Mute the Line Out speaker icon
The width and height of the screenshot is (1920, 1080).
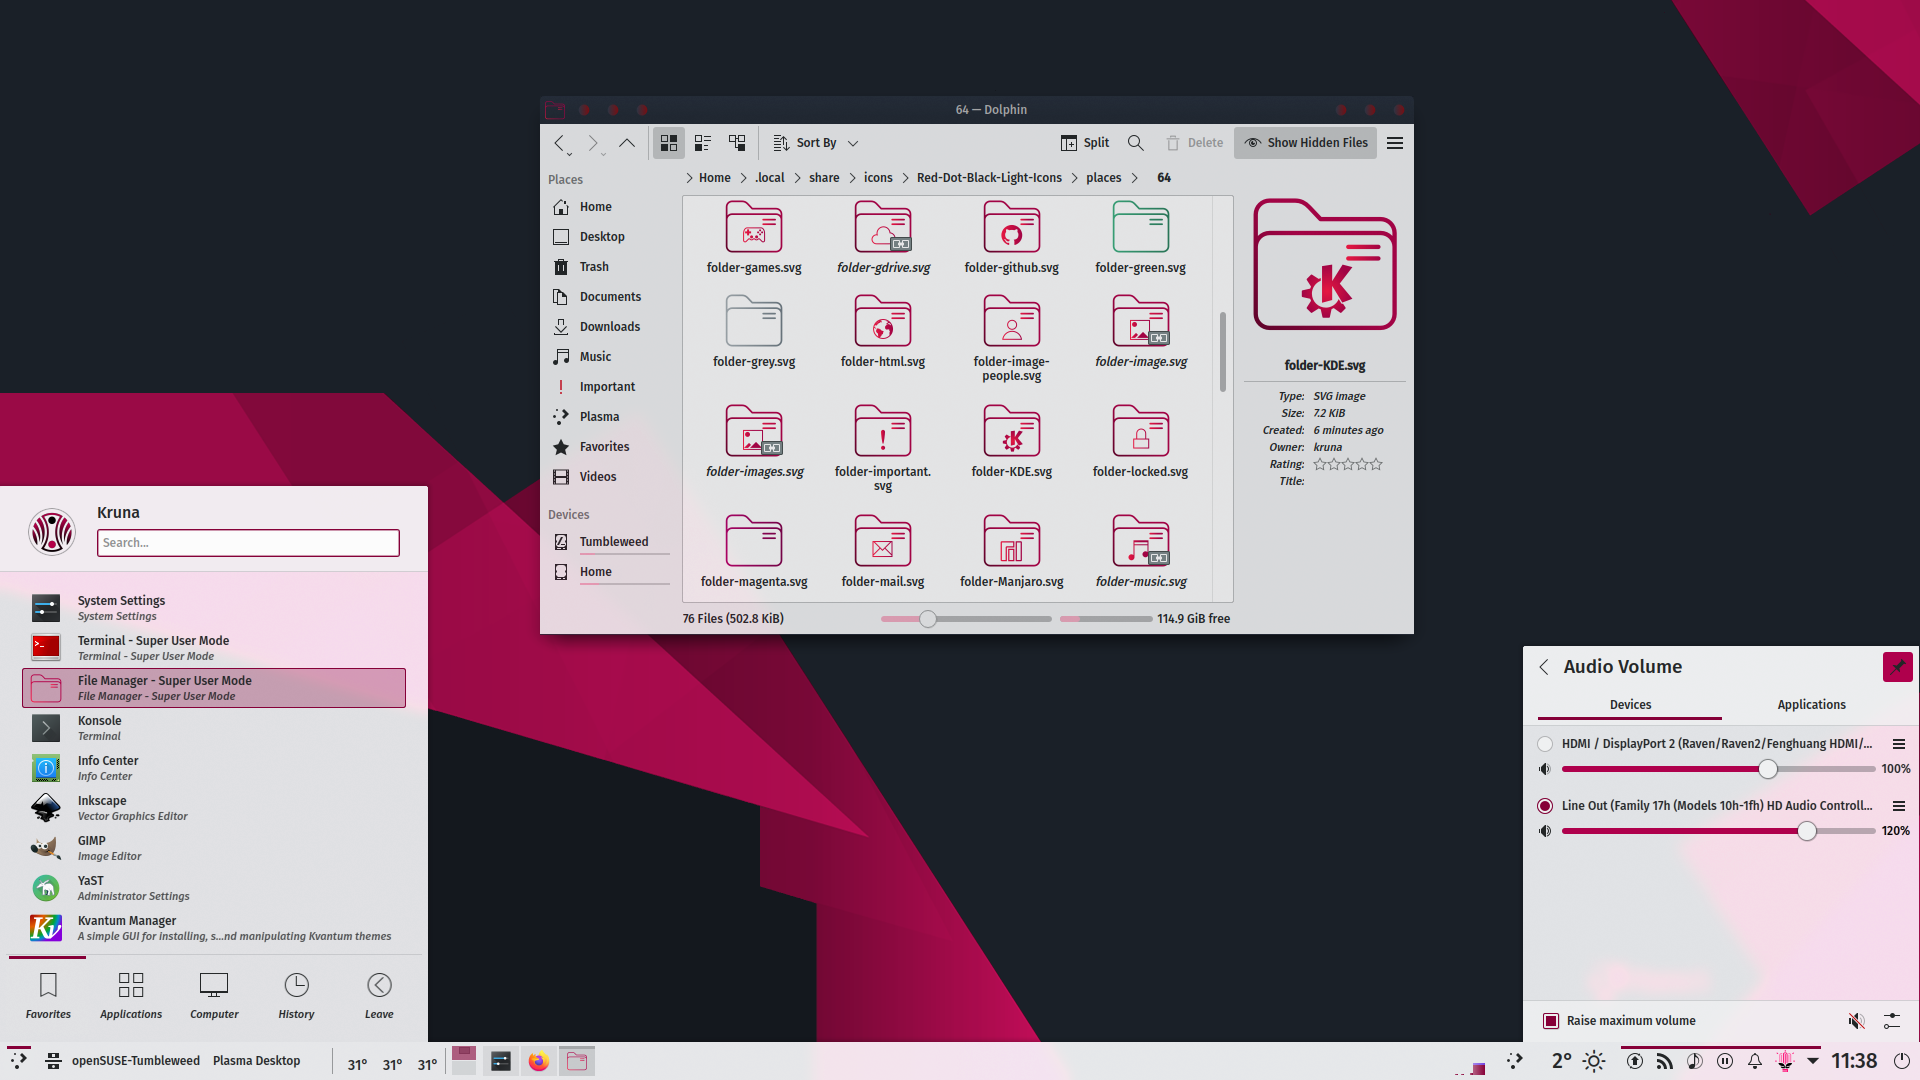point(1545,831)
